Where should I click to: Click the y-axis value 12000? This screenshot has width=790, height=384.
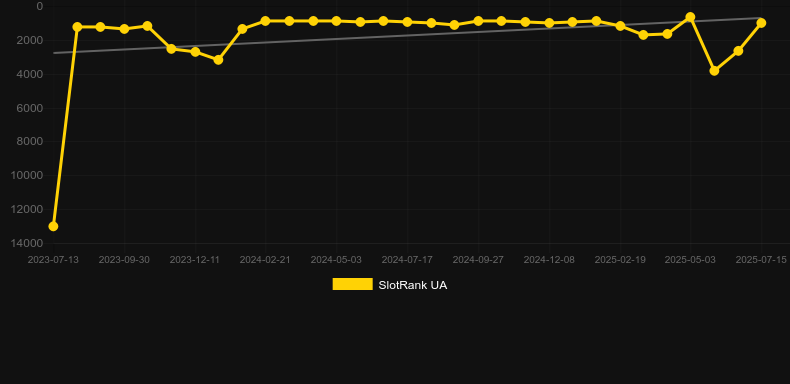tap(27, 209)
